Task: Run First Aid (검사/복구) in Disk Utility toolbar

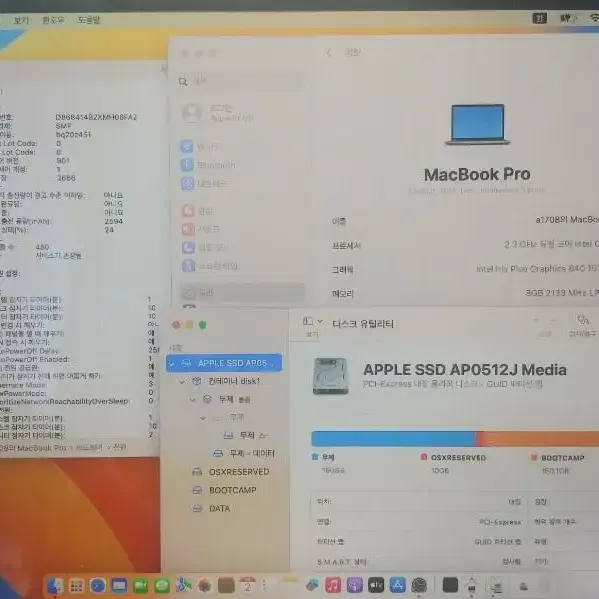Action: 582,326
